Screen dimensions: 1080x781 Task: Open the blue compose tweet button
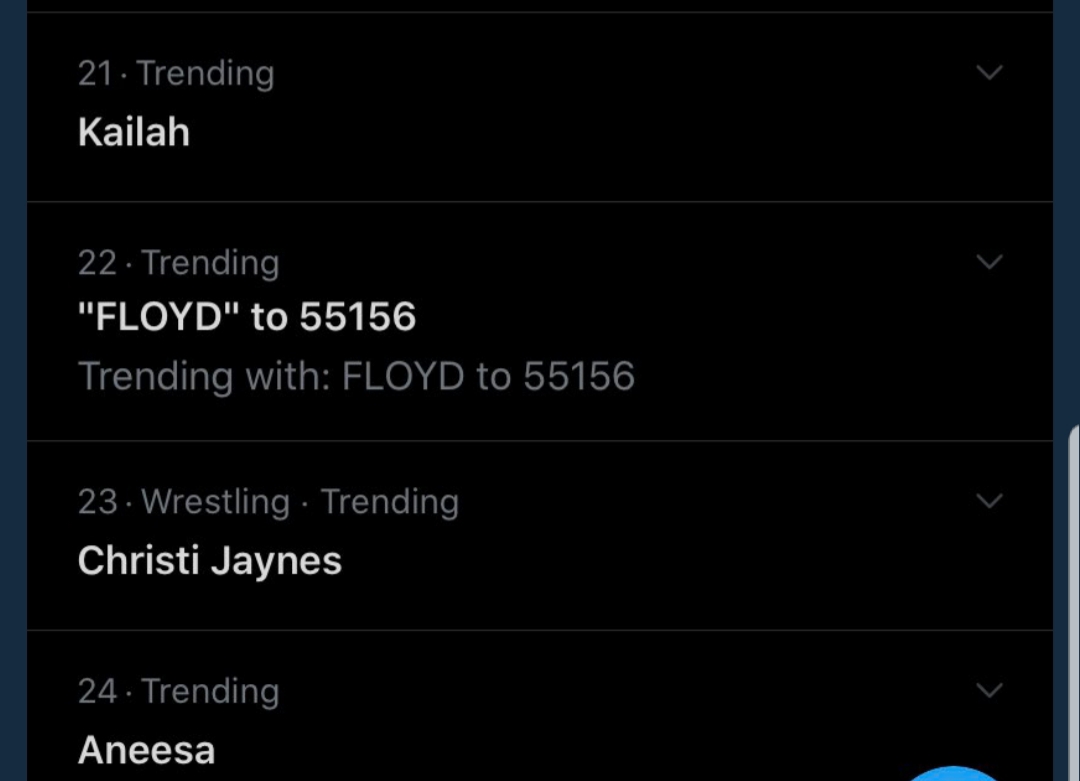[953, 774]
